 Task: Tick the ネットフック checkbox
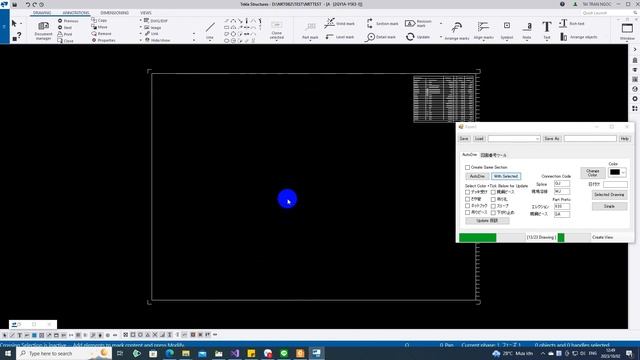467,206
